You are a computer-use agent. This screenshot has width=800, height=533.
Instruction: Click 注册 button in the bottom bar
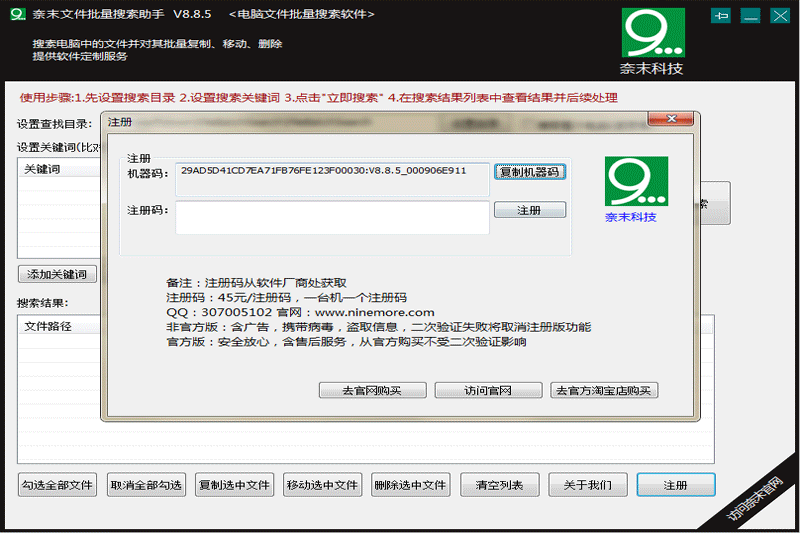tap(676, 485)
